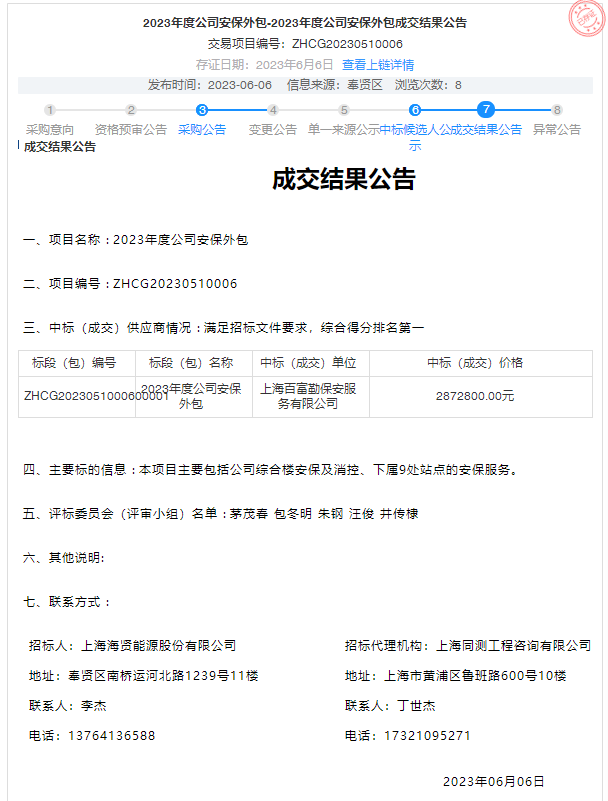Click address 奉贤区南桥运河北路1239号11楼
The image size is (608, 801).
pyautogui.click(x=163, y=676)
